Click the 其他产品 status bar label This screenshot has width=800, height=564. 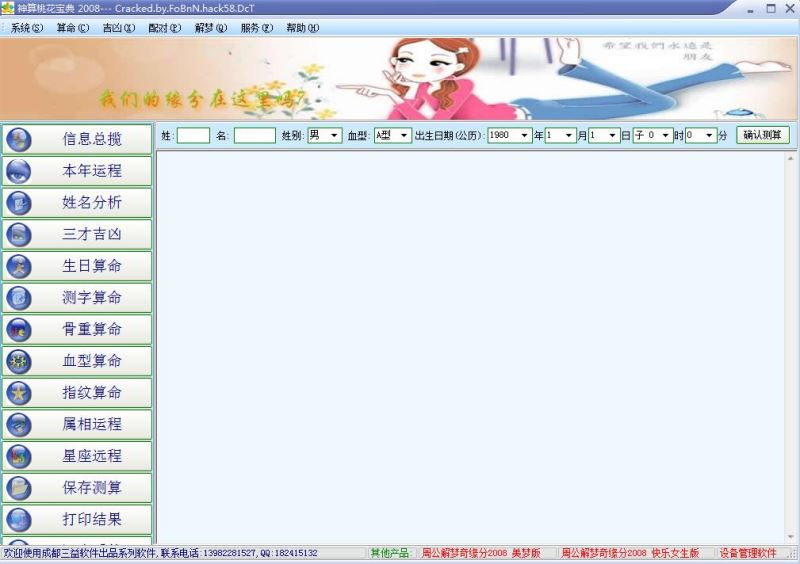390,553
